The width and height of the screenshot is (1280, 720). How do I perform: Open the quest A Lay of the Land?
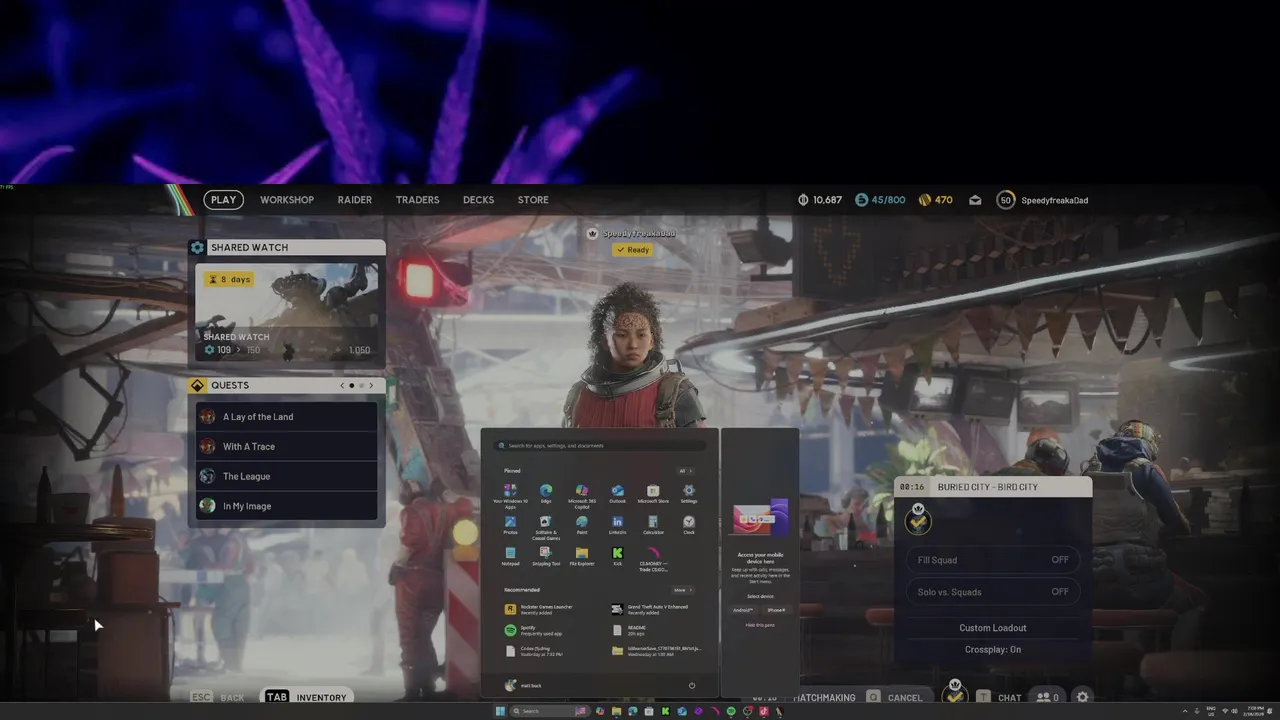click(287, 417)
